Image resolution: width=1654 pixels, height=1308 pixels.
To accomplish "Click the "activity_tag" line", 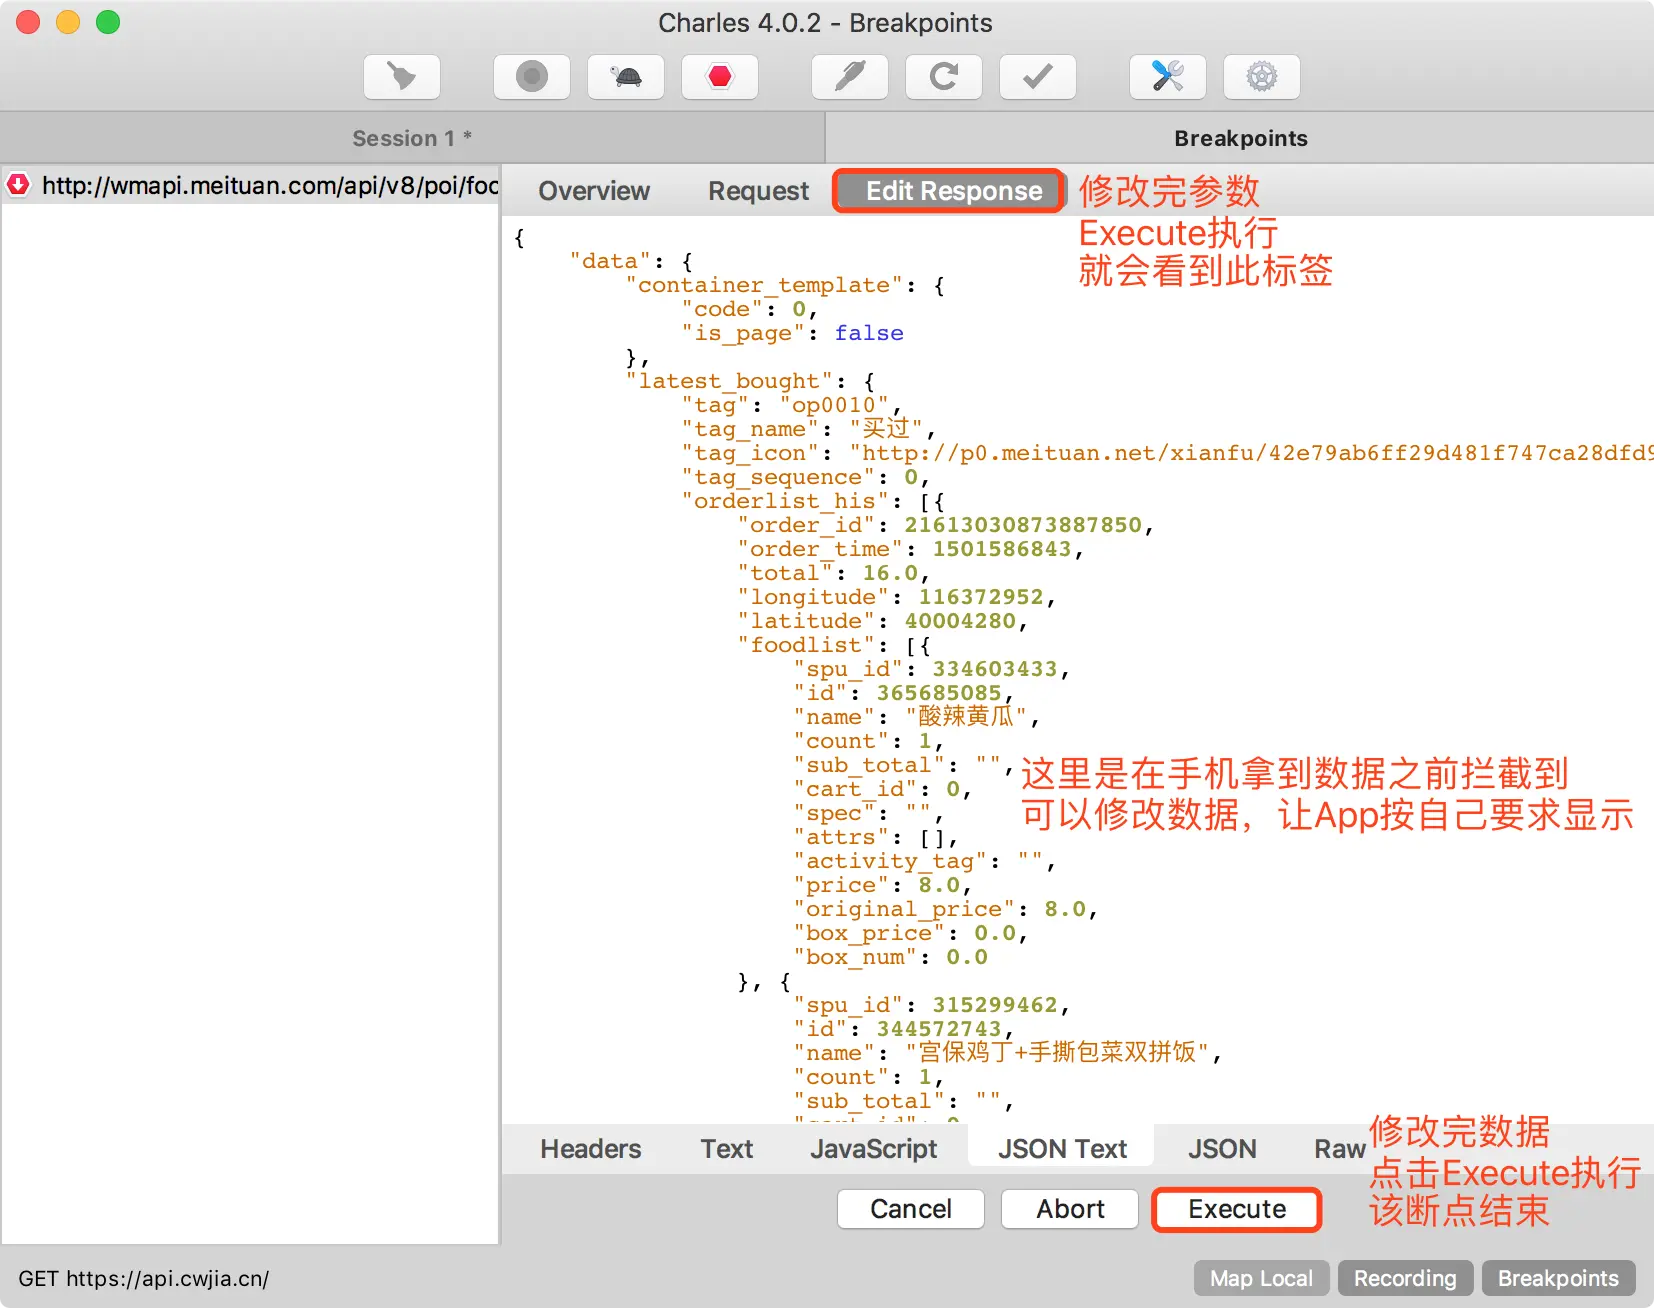I will tap(925, 861).
